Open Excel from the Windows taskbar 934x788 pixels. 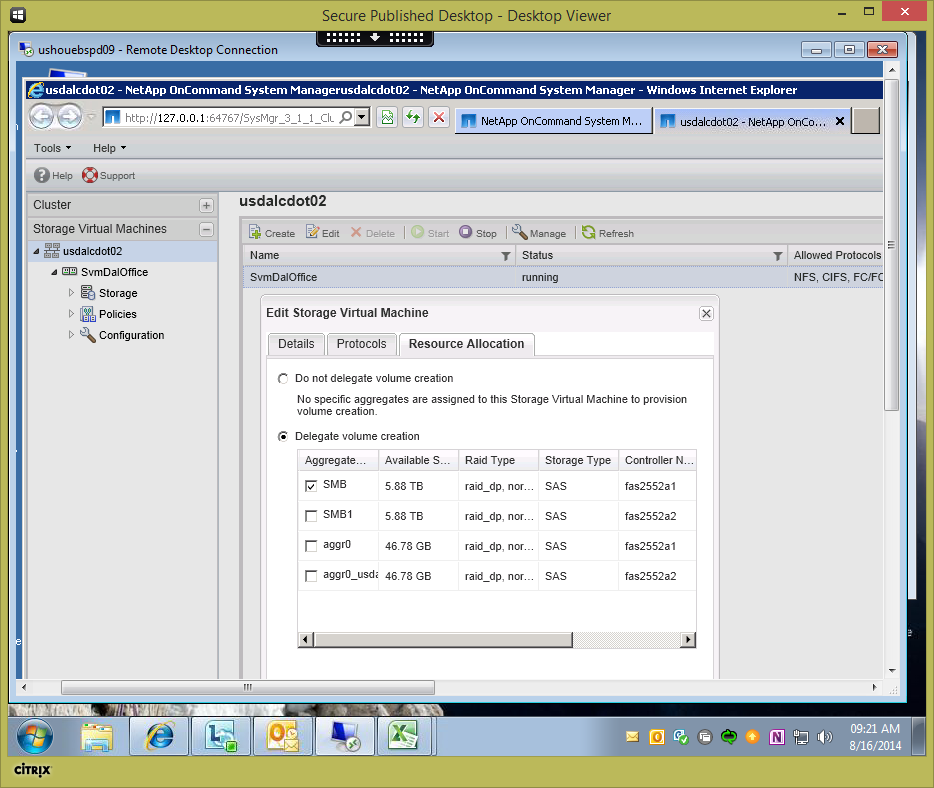402,737
